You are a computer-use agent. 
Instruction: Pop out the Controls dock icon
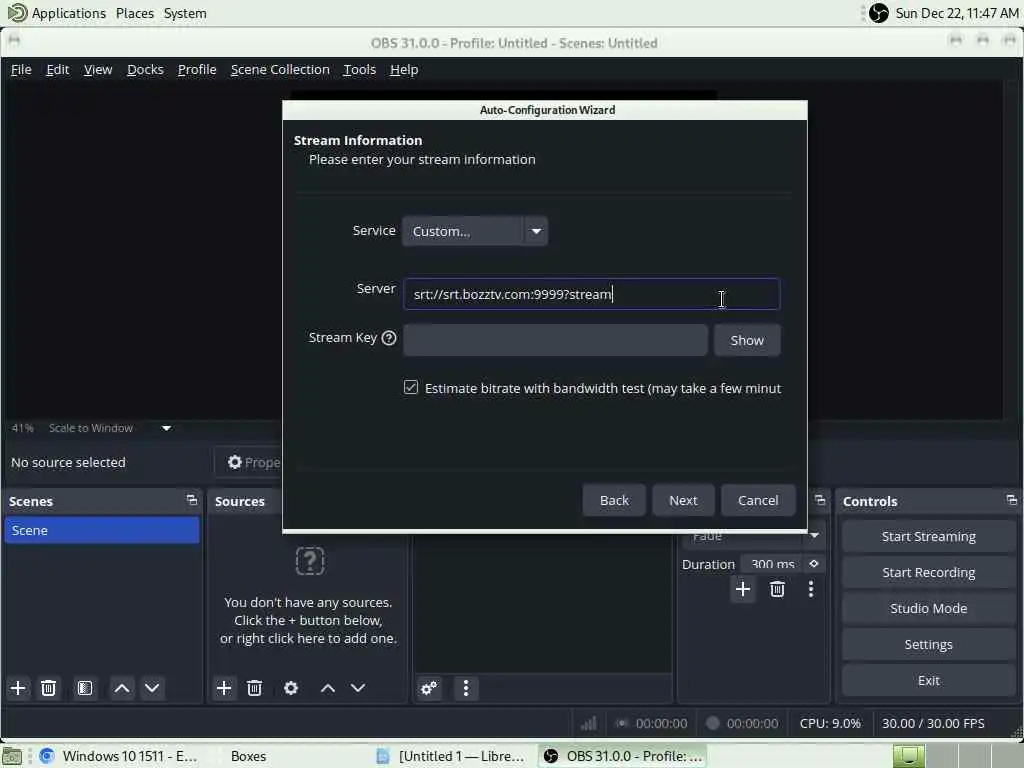click(1011, 500)
